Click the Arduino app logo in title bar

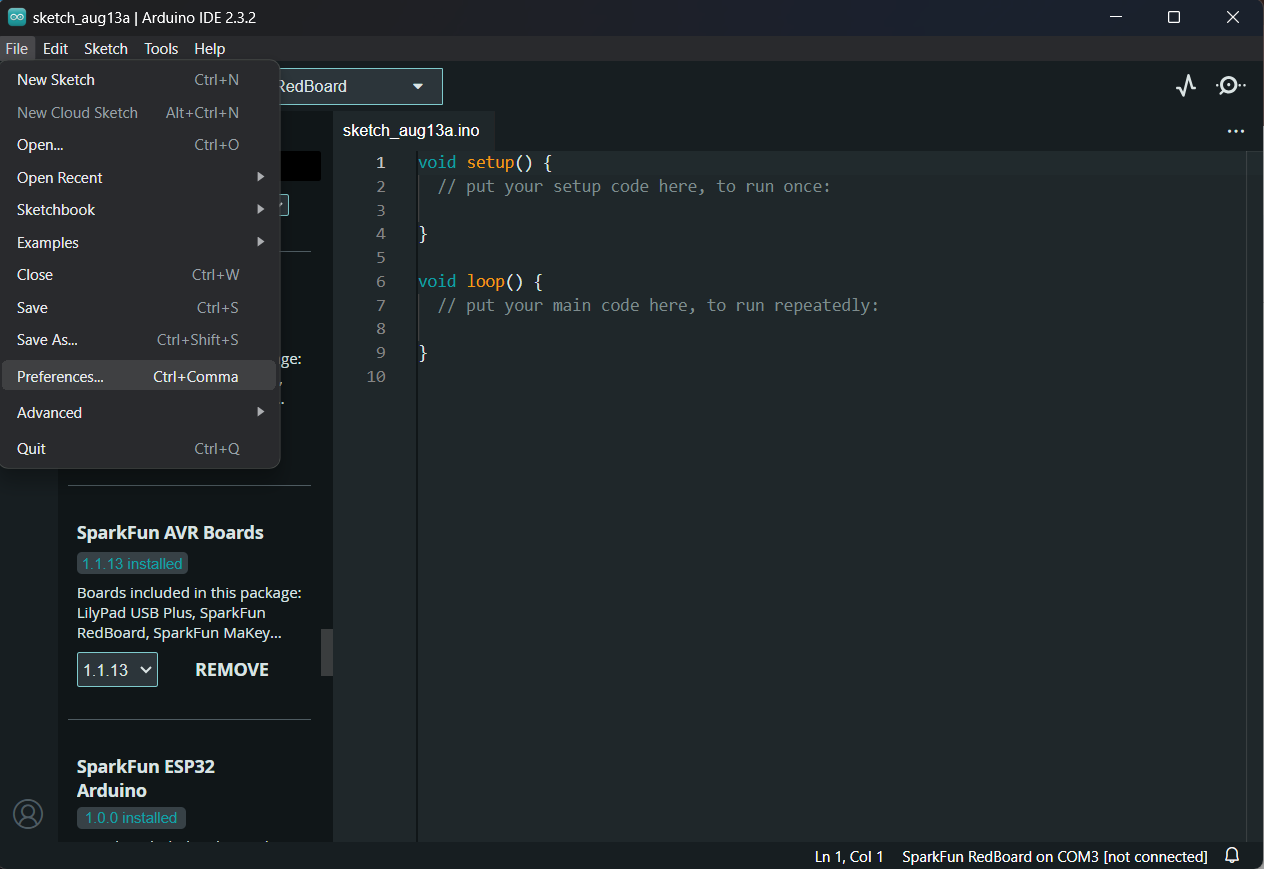point(17,17)
